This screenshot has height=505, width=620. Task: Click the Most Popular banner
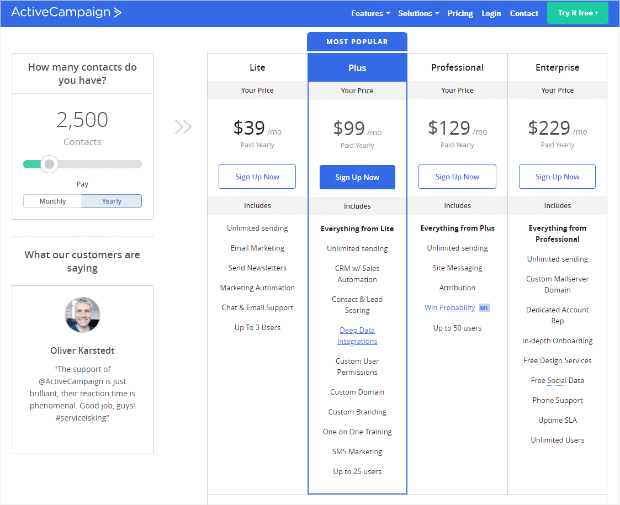[x=357, y=42]
